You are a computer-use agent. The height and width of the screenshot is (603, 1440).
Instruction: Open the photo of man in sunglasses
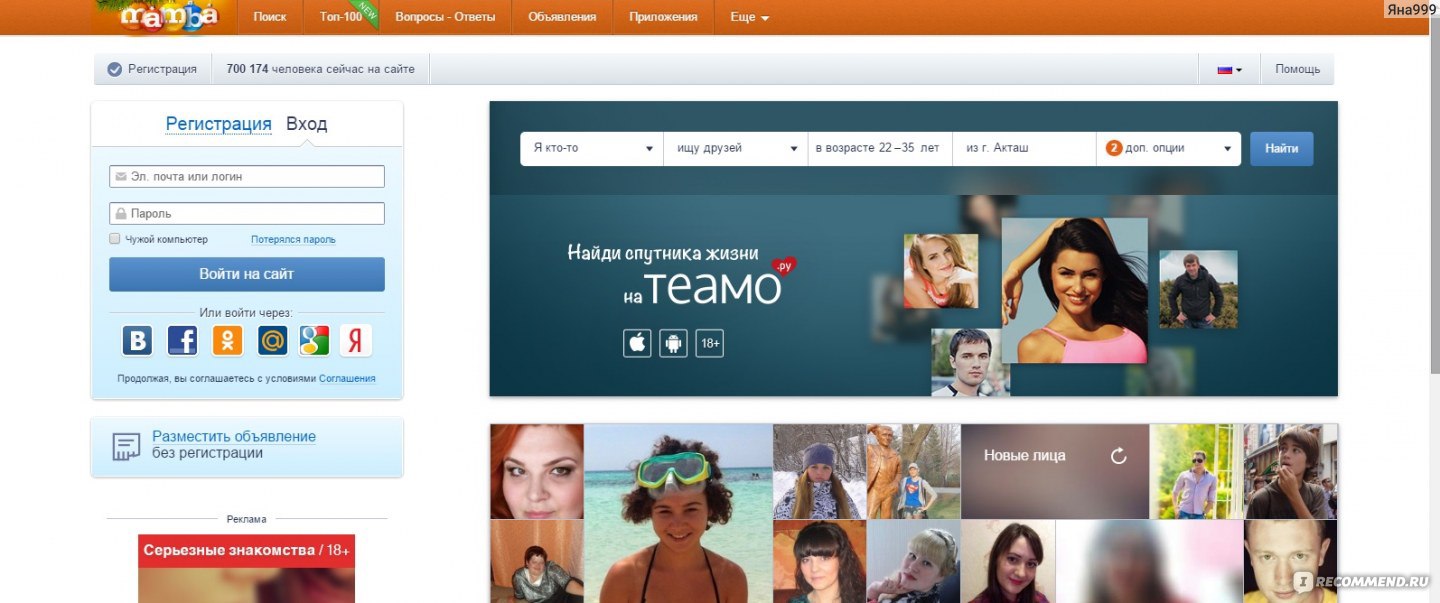tap(1196, 471)
